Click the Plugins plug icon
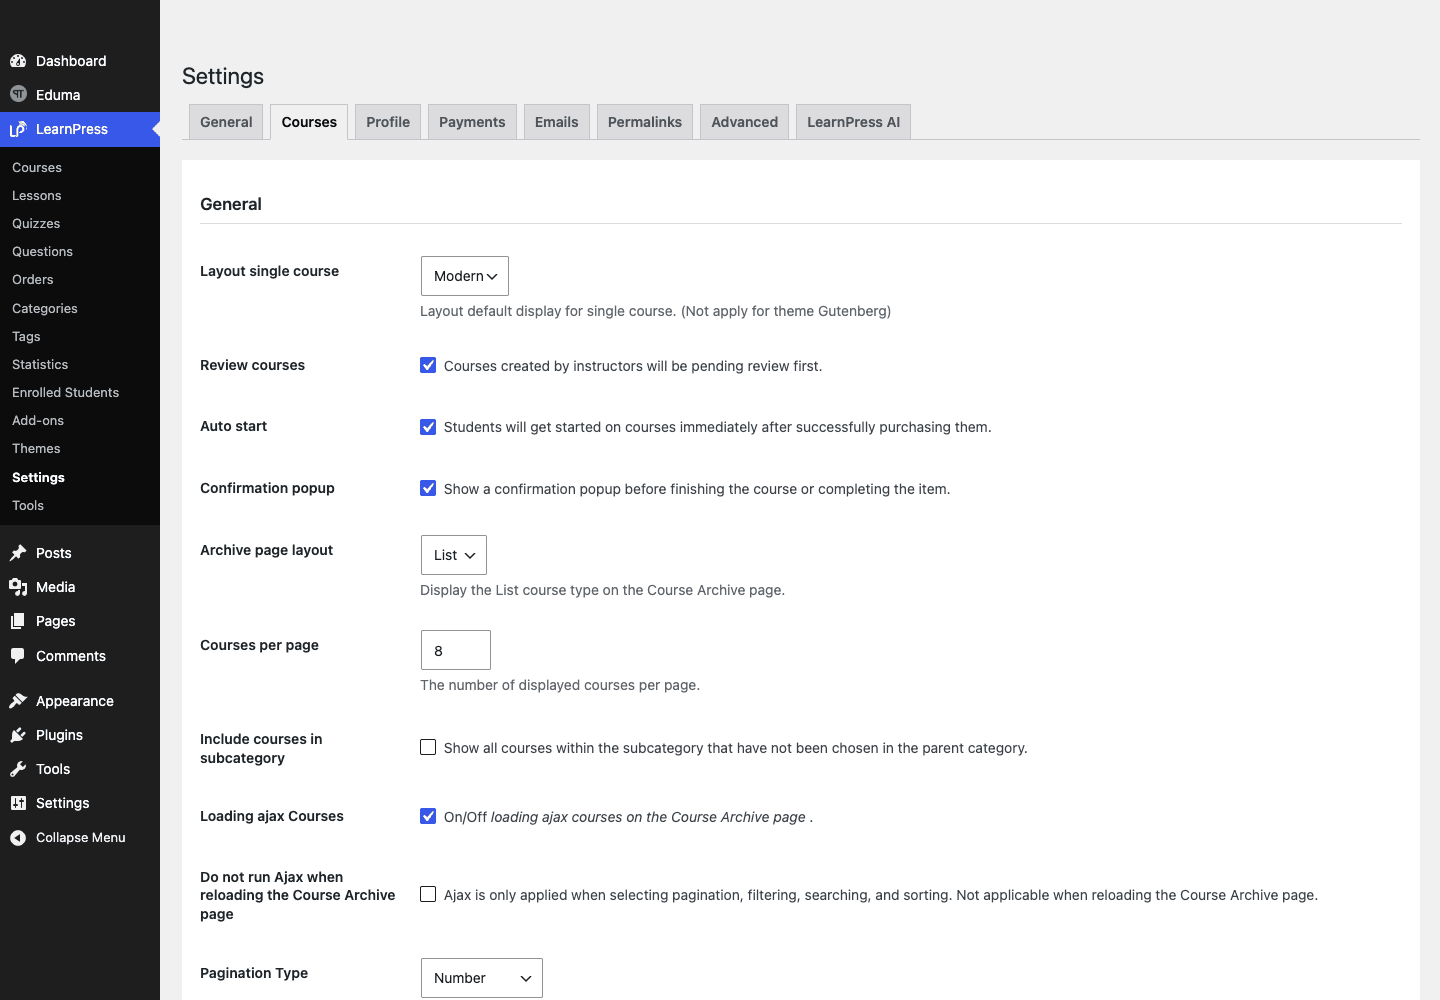Viewport: 1440px width, 1000px height. (x=18, y=735)
